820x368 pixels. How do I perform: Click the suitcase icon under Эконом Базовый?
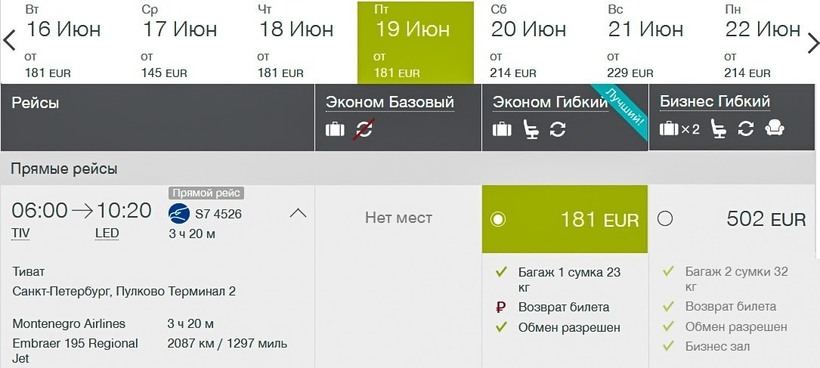335,129
